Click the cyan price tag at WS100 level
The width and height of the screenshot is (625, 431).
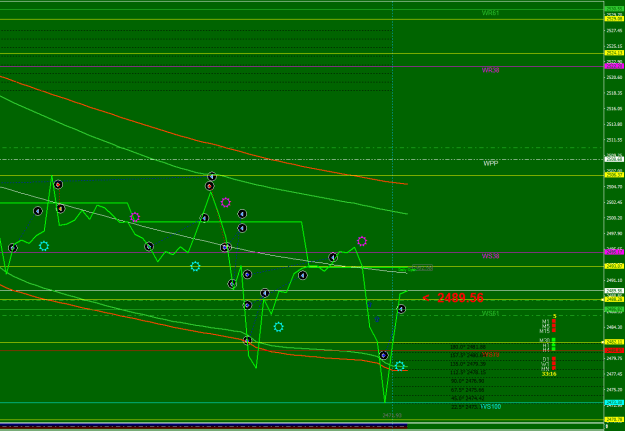pyautogui.click(x=614, y=403)
